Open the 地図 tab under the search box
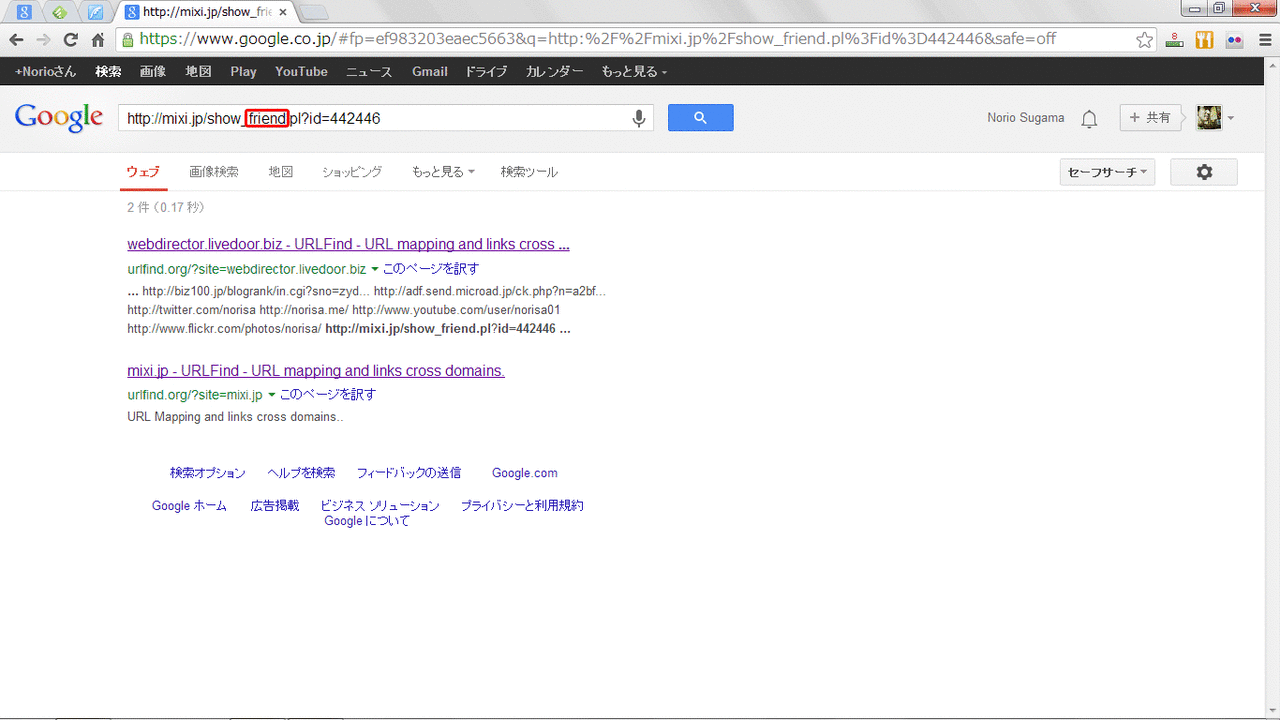This screenshot has width=1280, height=720. click(x=281, y=172)
